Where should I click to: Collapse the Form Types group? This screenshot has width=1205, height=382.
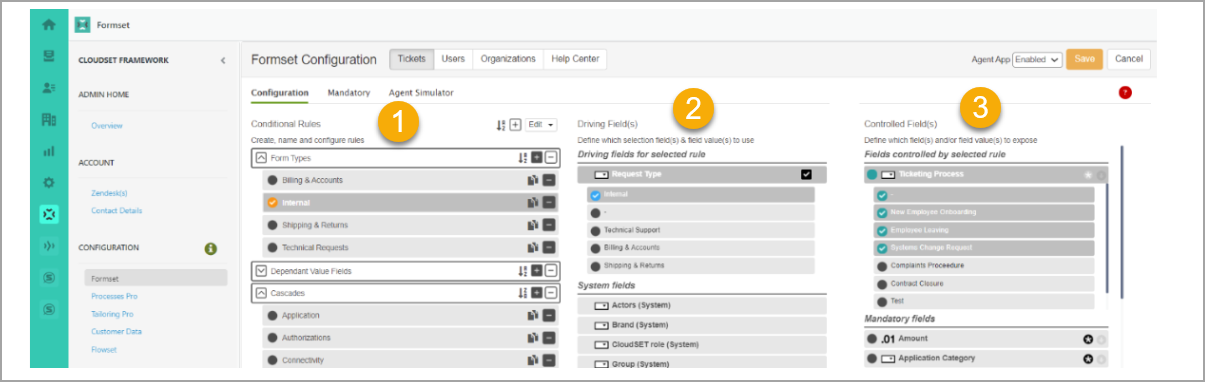(262, 158)
